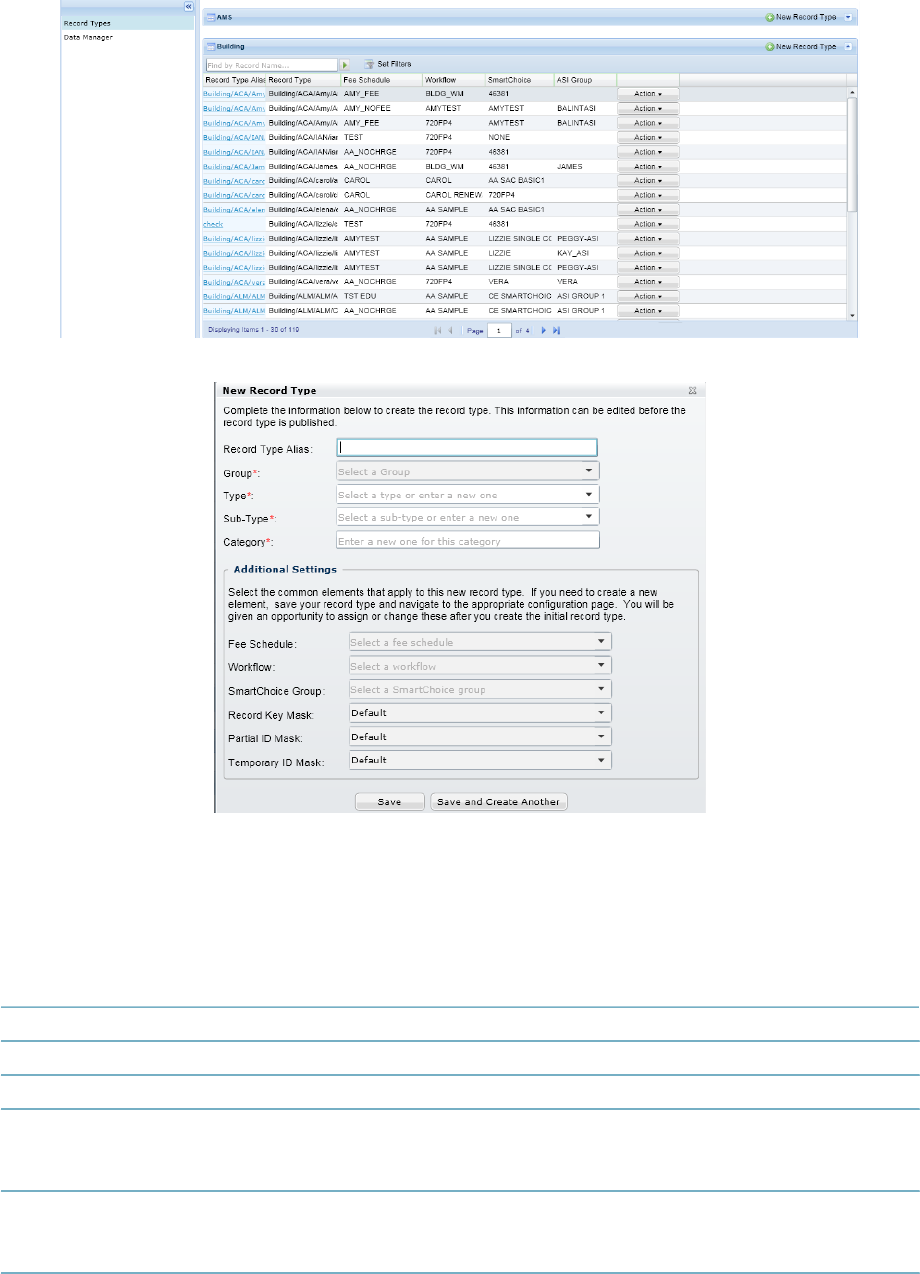Click the page number field
920x1274 pixels.
tap(499, 330)
